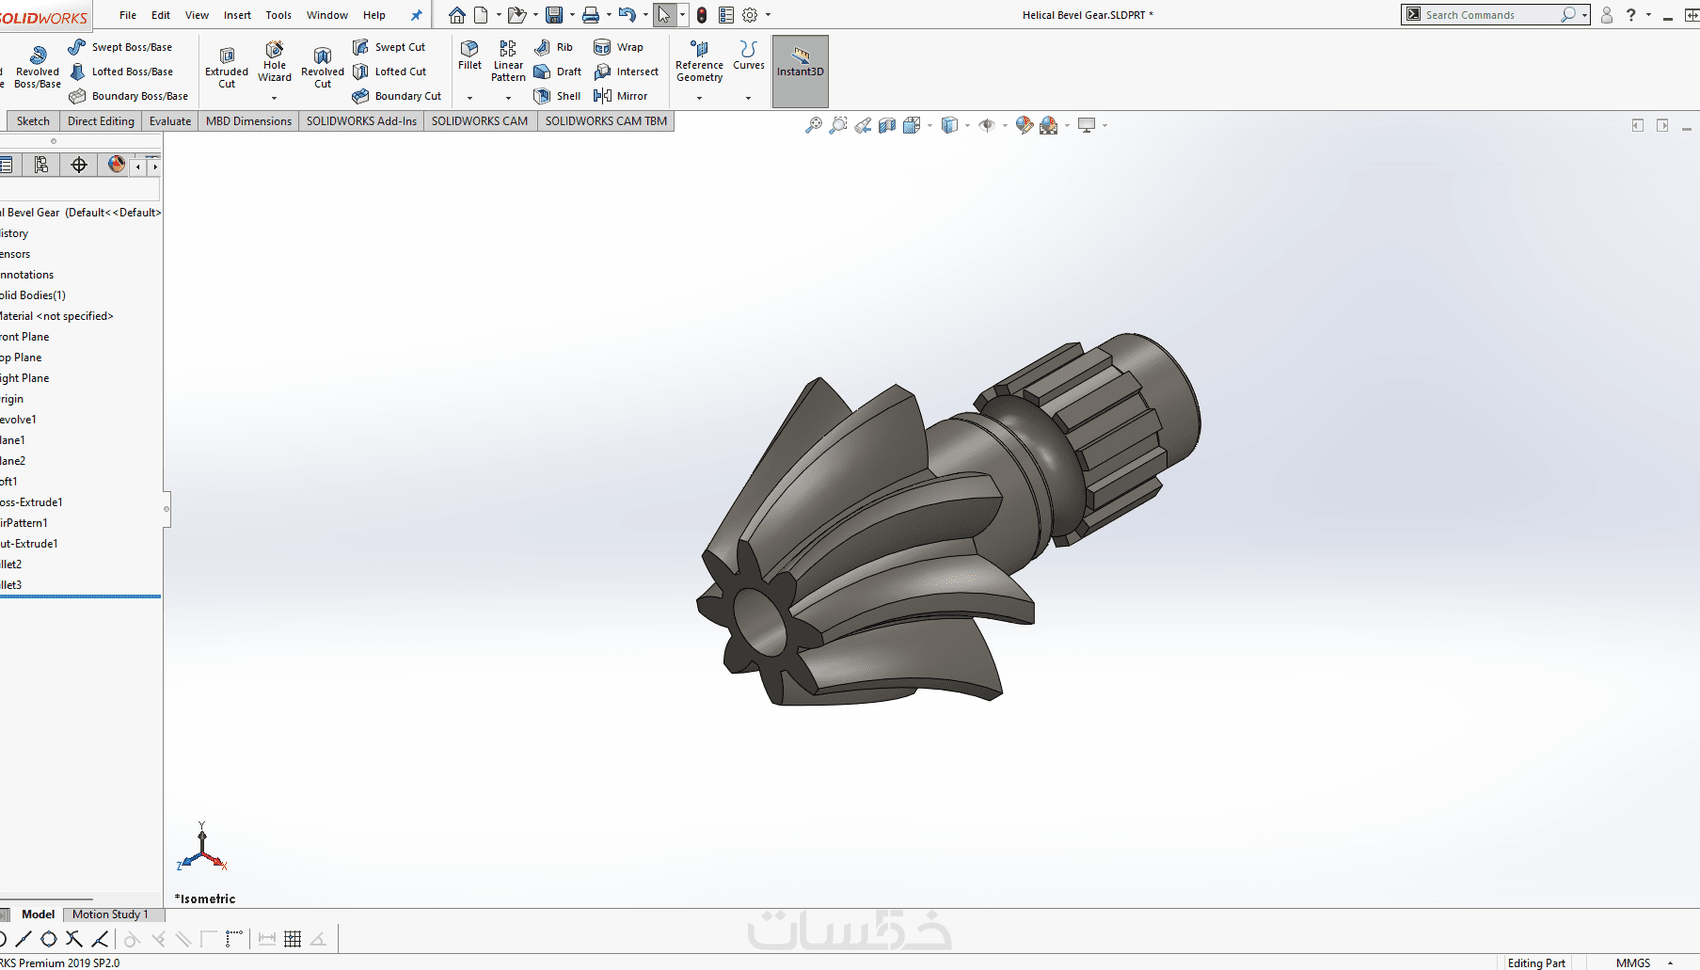Expand the Curves dropdown arrow

(748, 98)
